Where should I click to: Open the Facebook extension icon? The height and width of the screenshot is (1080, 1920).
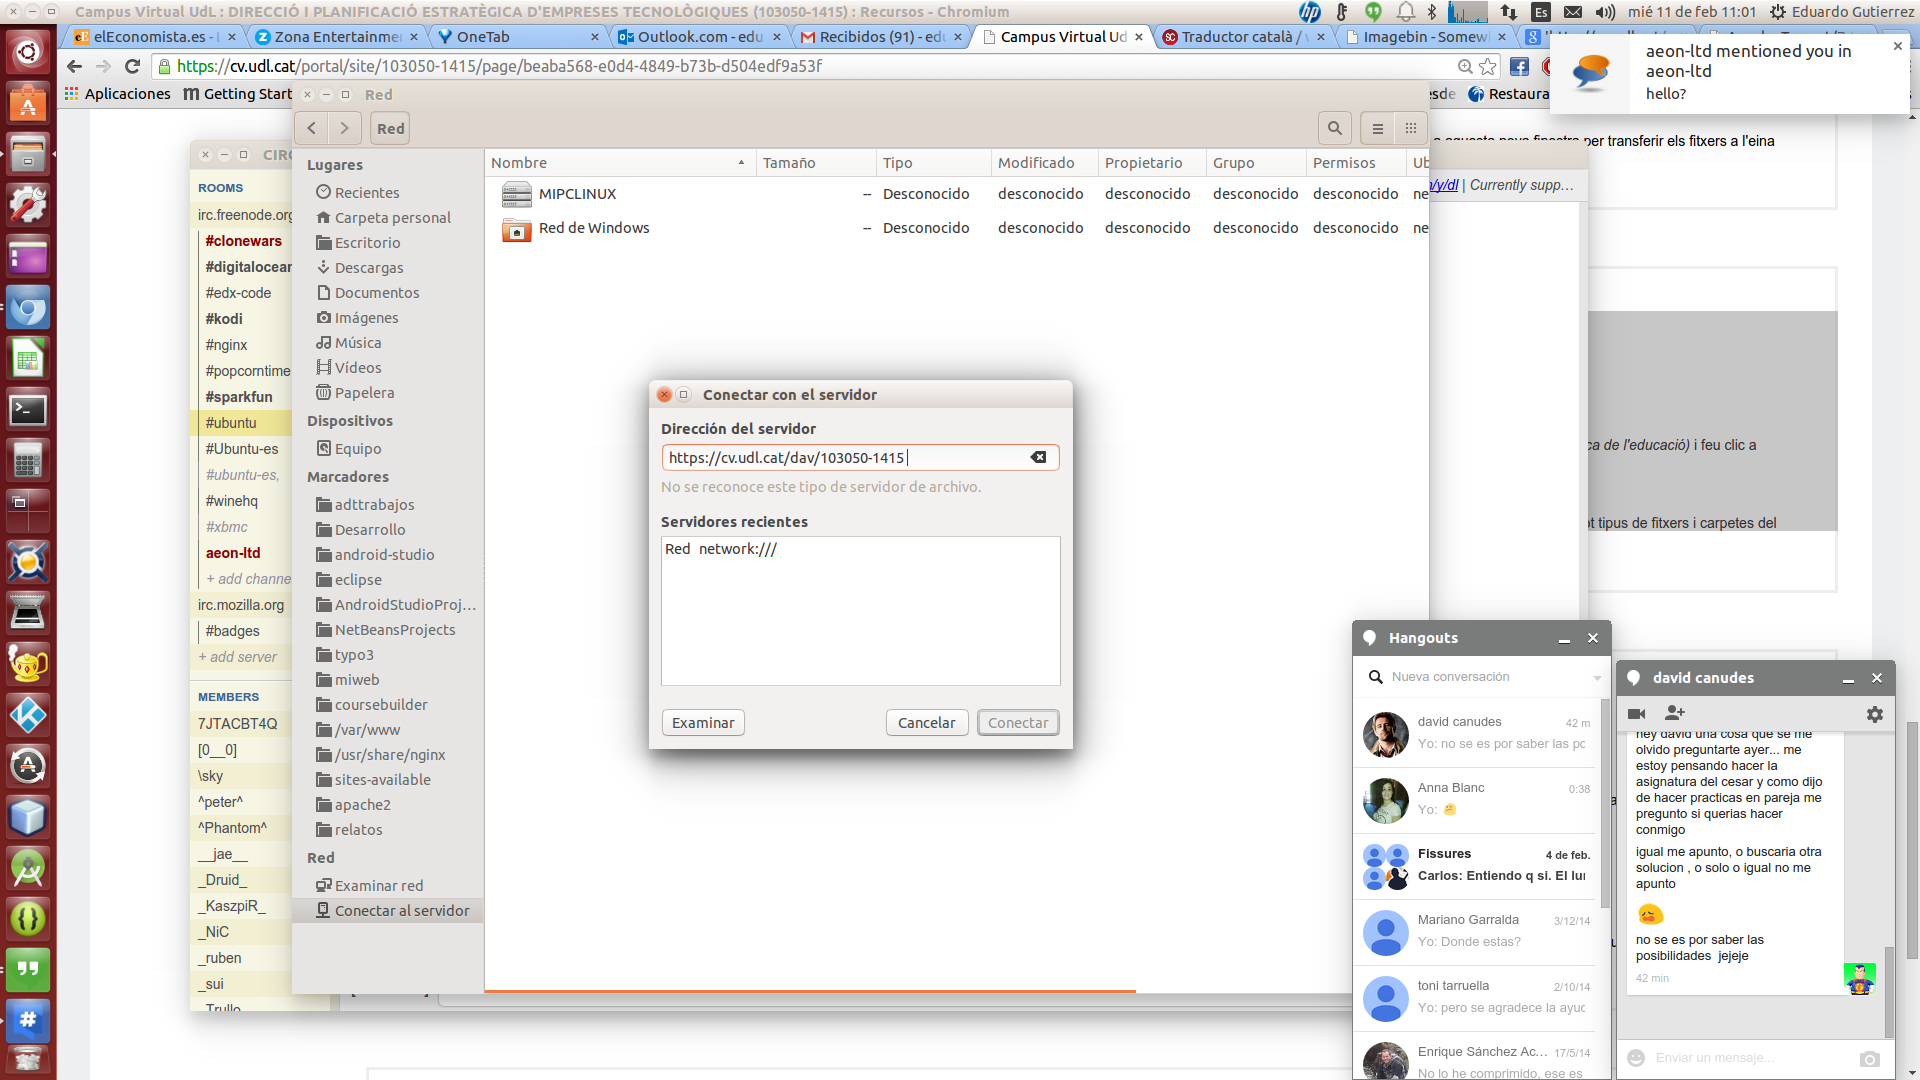pos(1519,66)
